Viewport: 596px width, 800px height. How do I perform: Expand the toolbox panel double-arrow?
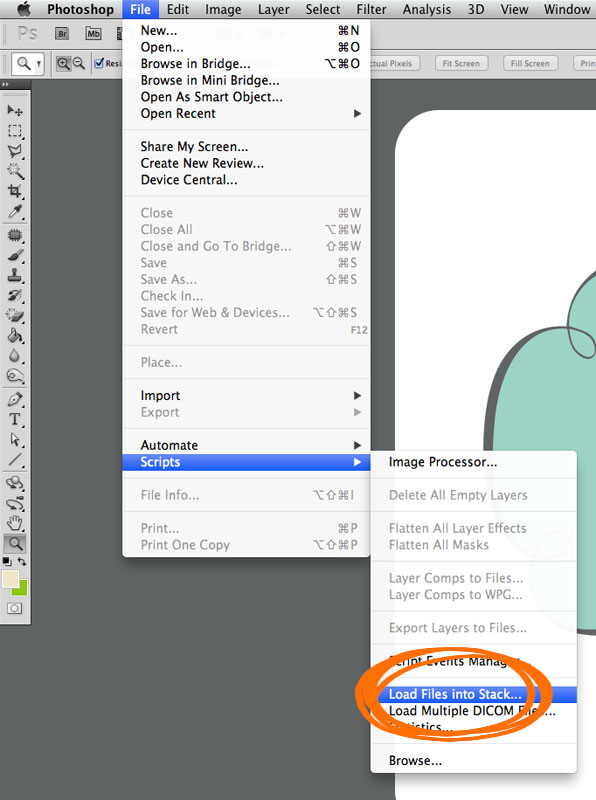click(x=5, y=85)
